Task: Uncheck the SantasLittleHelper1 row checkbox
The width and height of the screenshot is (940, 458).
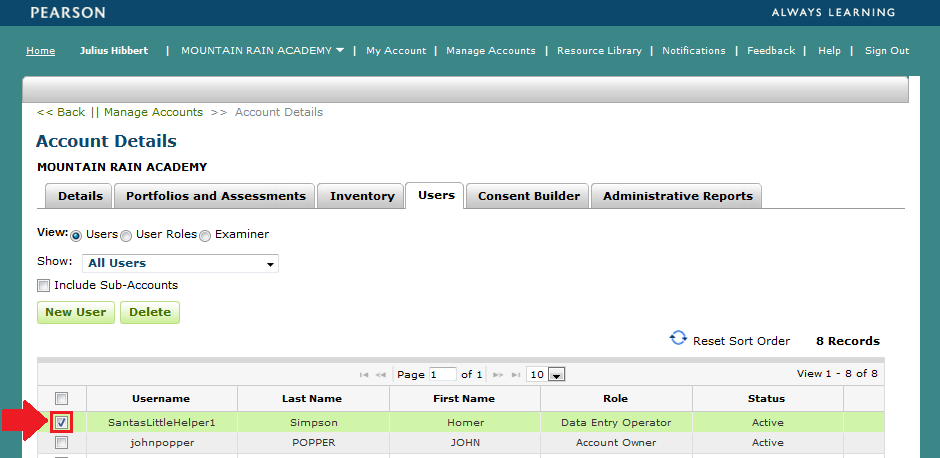Action: coord(62,423)
